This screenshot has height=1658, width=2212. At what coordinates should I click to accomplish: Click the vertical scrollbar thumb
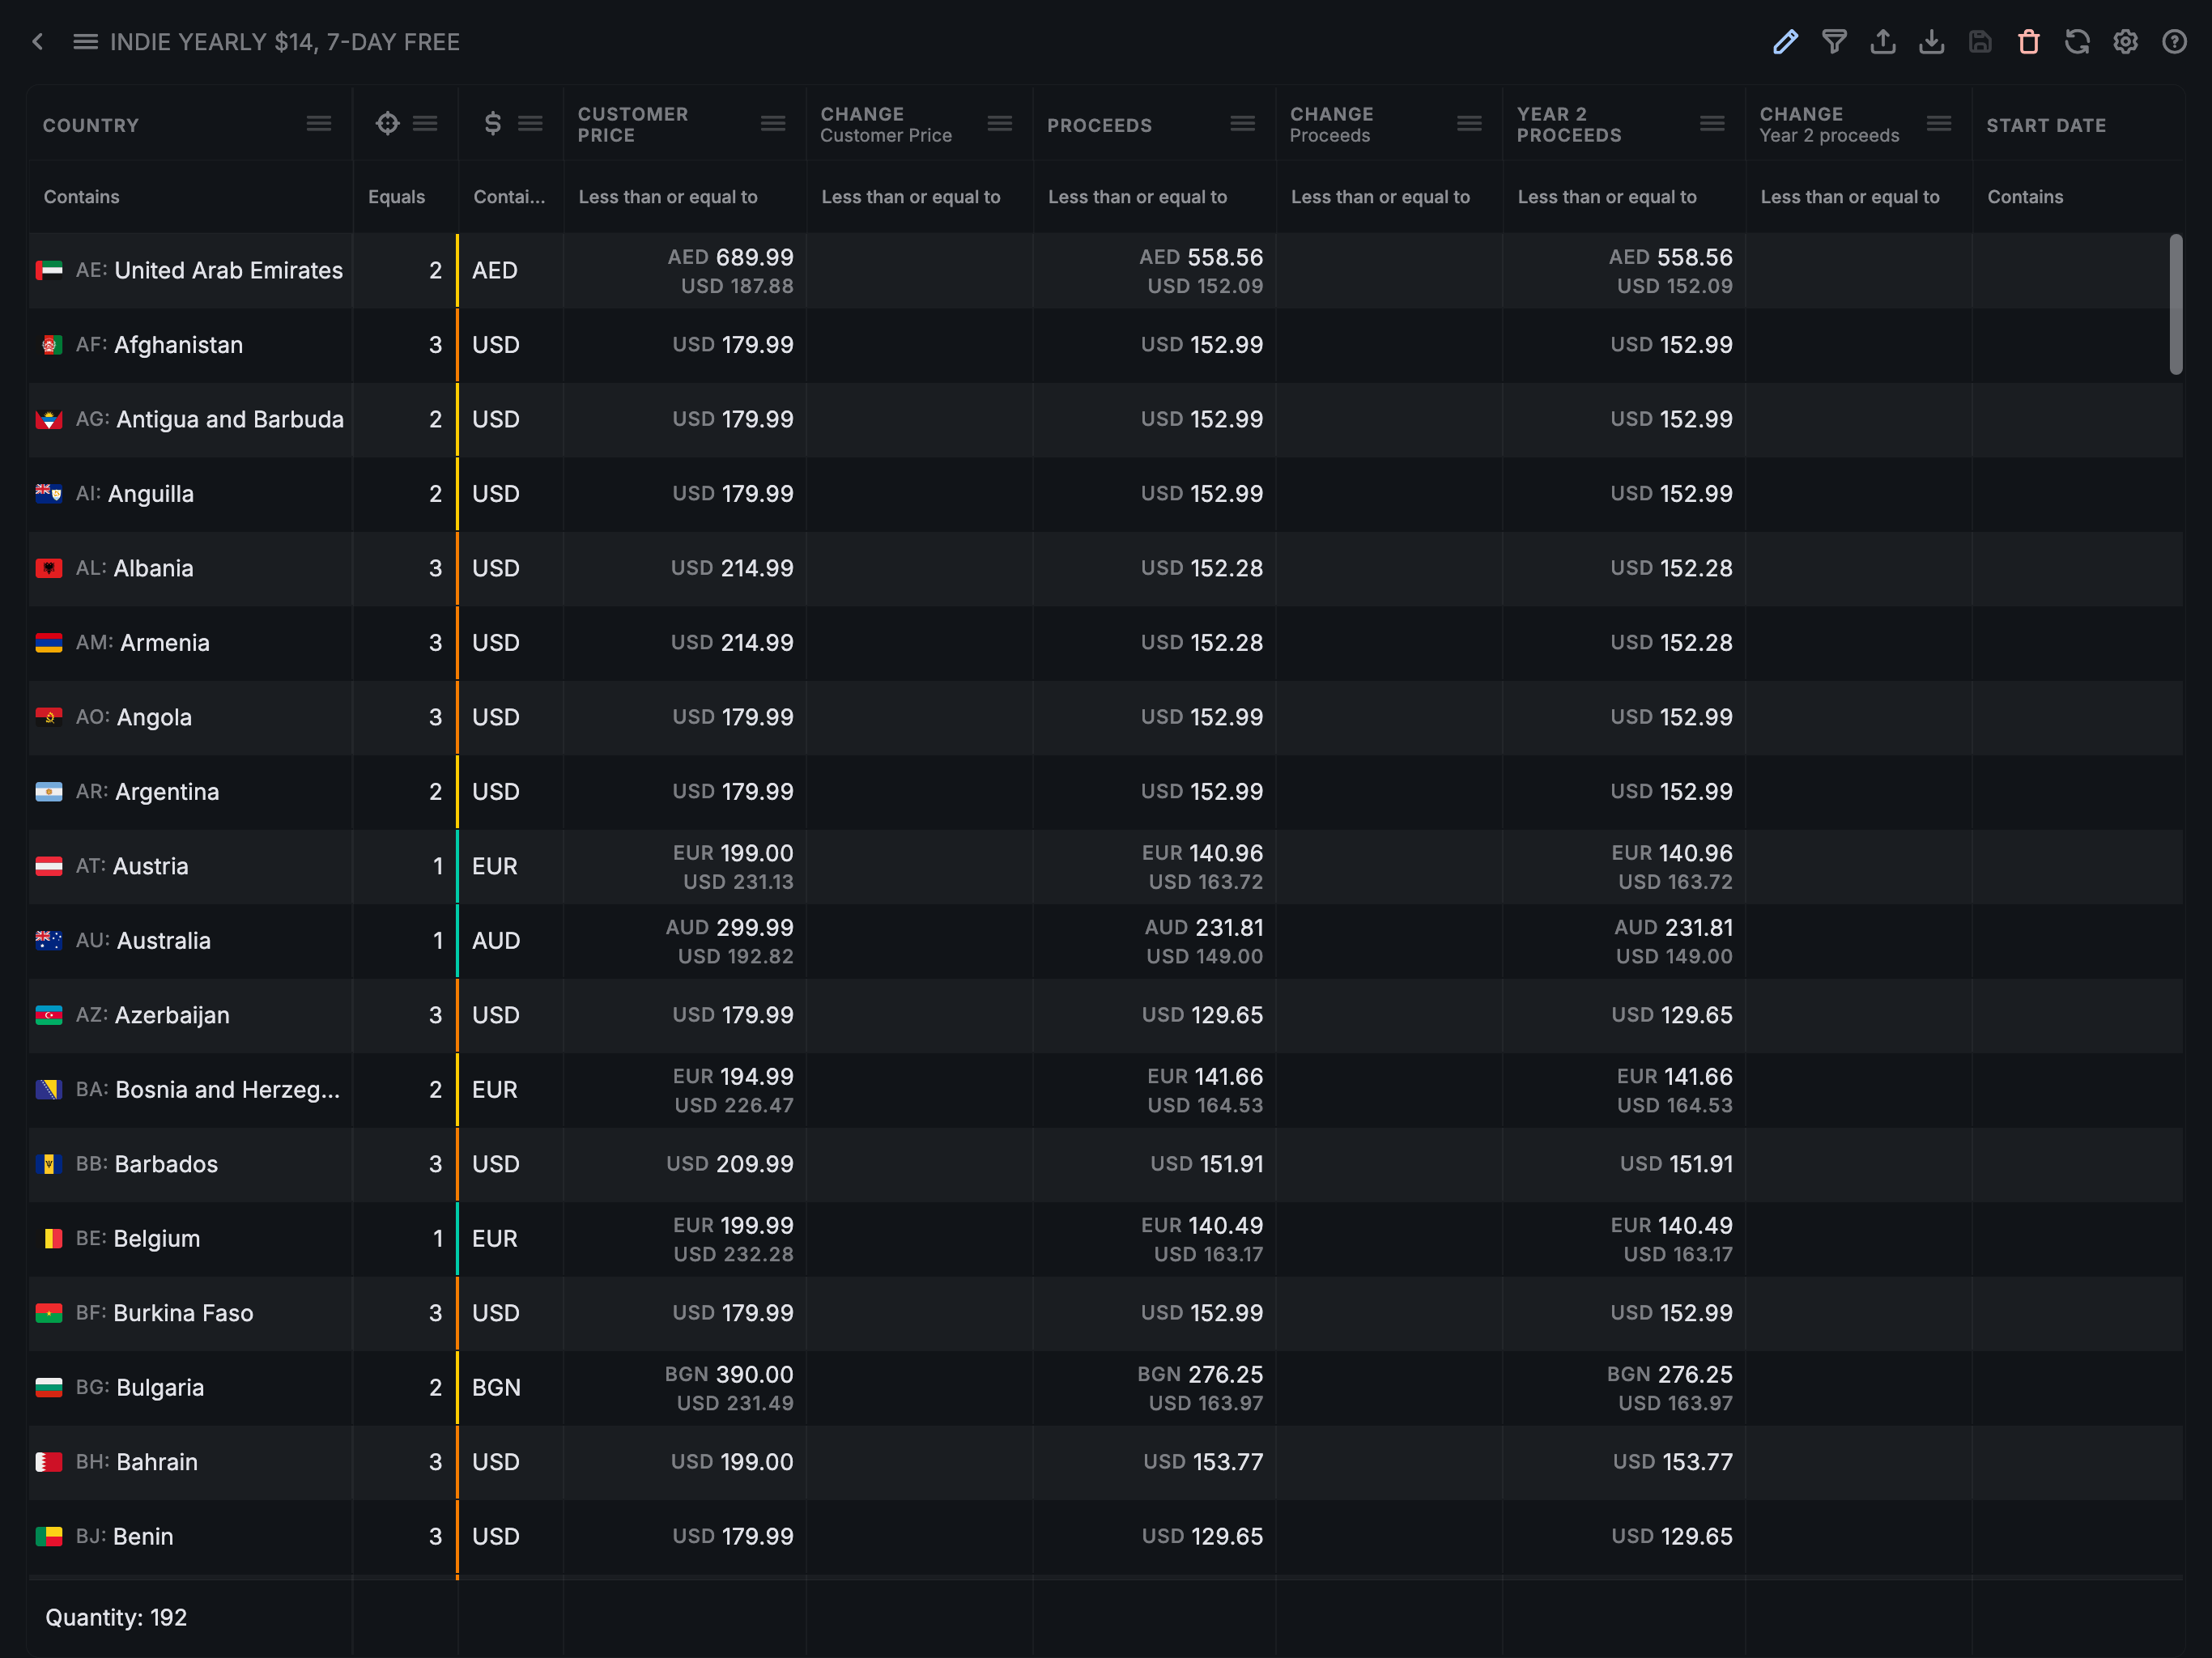[x=2175, y=304]
